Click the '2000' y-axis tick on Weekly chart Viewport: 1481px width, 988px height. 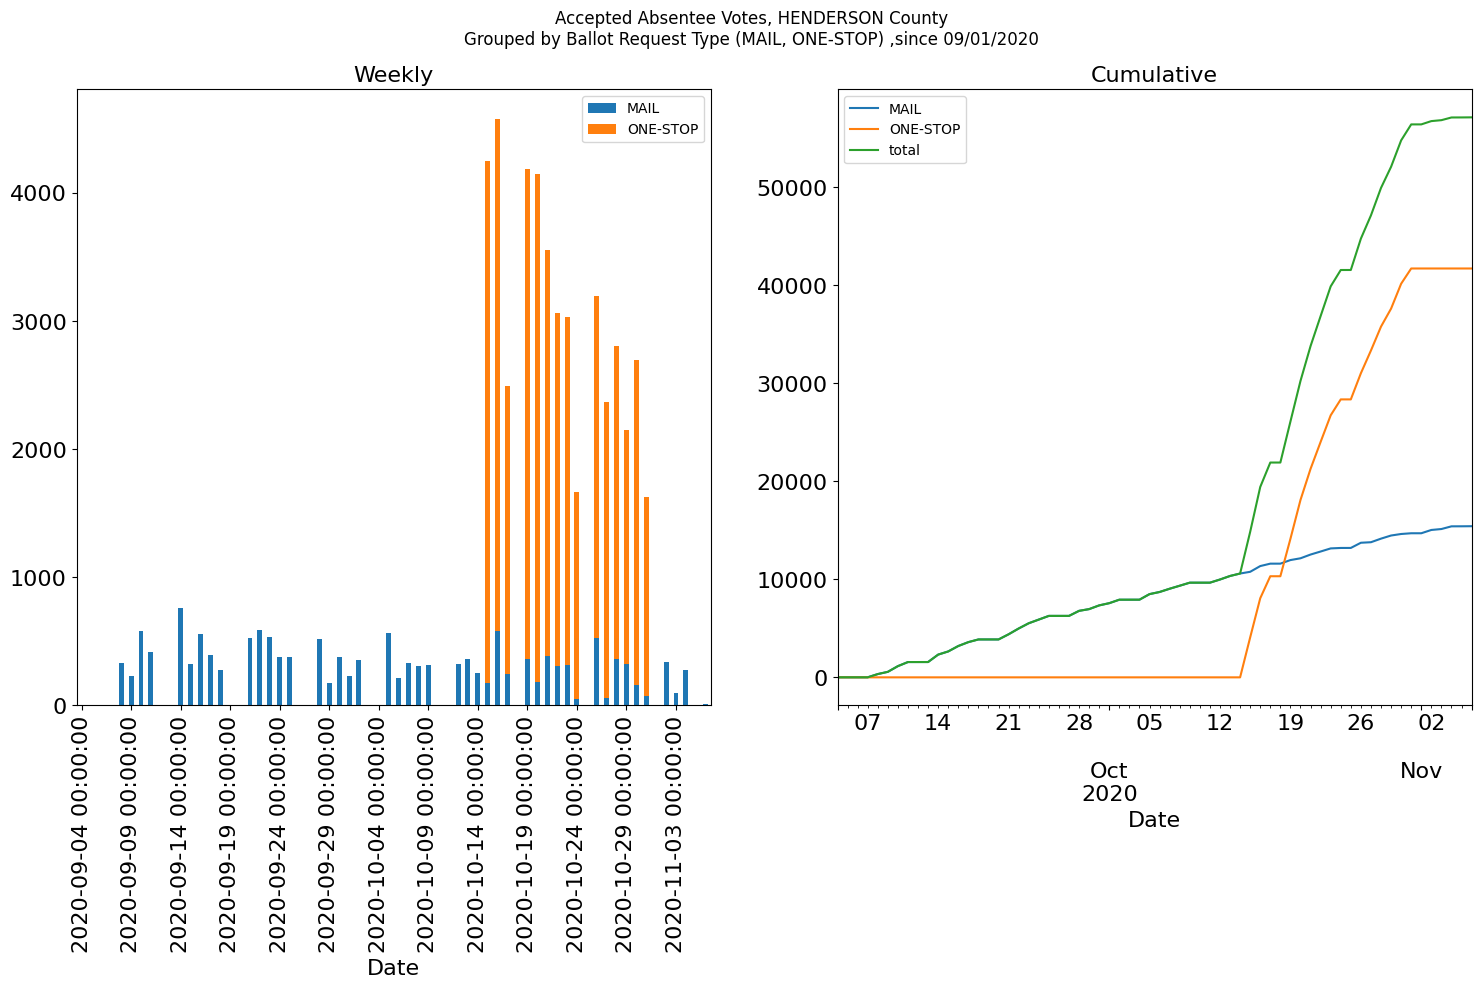coord(38,450)
